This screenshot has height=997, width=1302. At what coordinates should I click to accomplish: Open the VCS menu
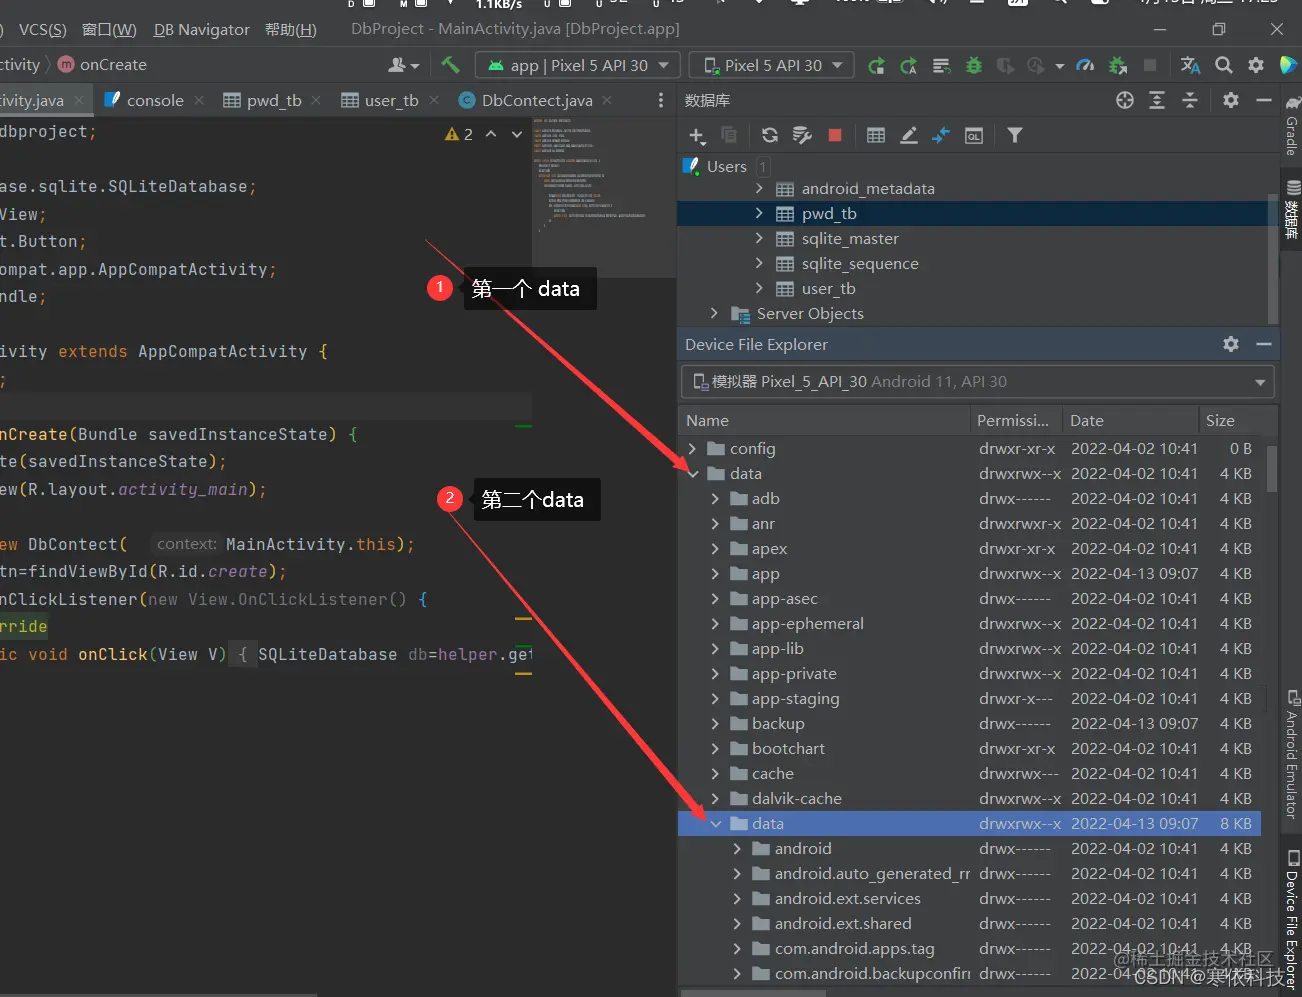(x=43, y=29)
